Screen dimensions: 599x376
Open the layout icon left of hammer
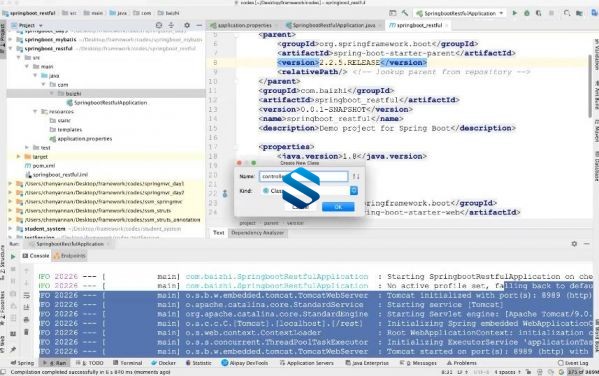392,13
